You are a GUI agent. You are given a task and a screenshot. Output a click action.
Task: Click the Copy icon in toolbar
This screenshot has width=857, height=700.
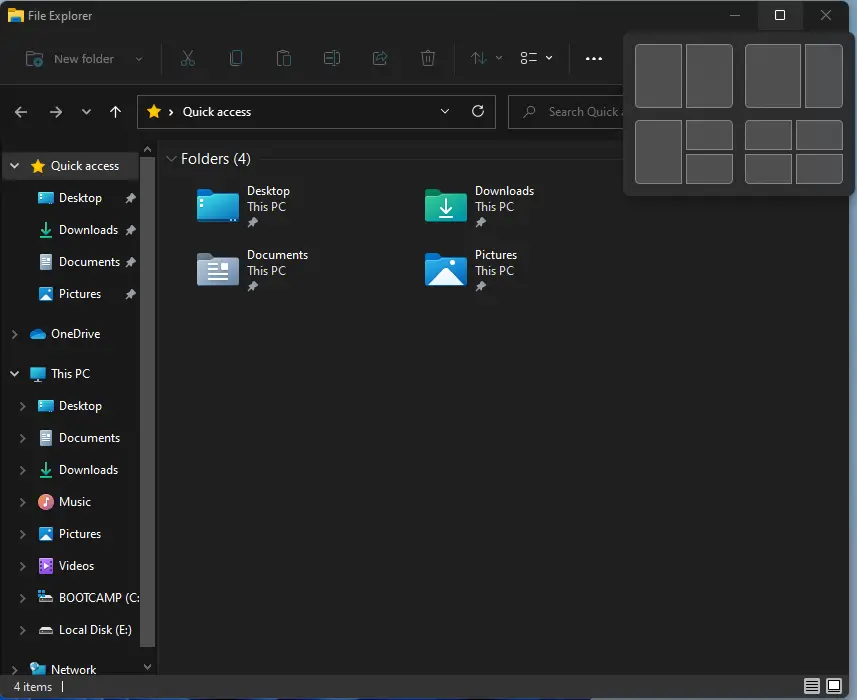(236, 58)
